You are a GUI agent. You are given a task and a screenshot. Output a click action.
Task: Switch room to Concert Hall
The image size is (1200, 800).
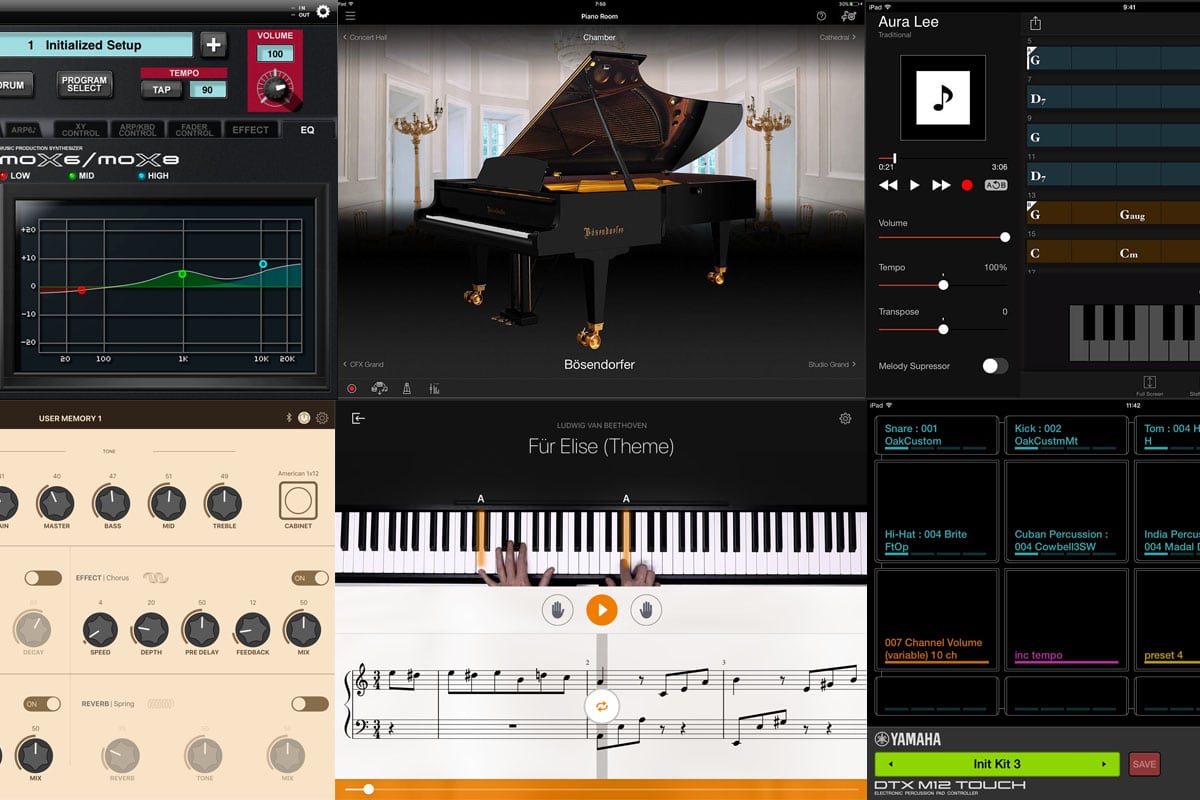click(x=365, y=37)
